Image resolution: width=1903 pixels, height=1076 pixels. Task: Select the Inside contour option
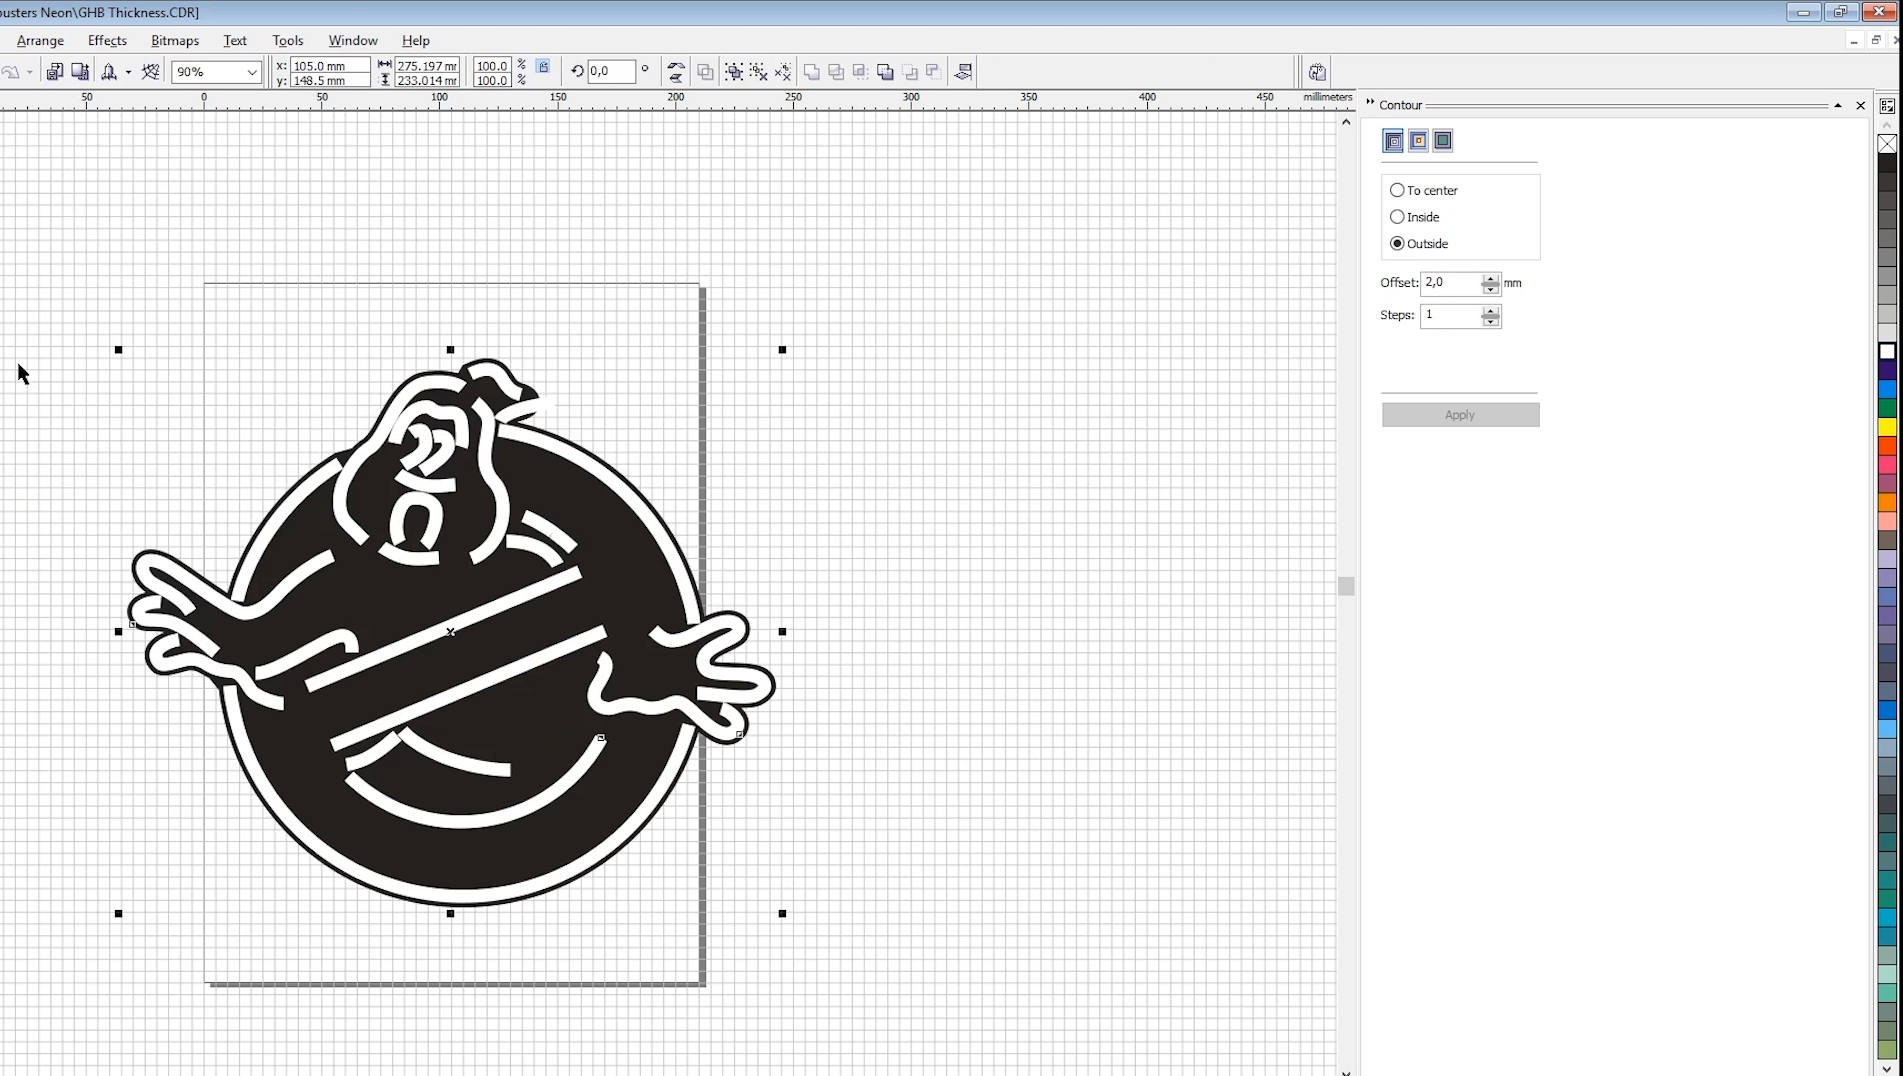click(x=1397, y=217)
